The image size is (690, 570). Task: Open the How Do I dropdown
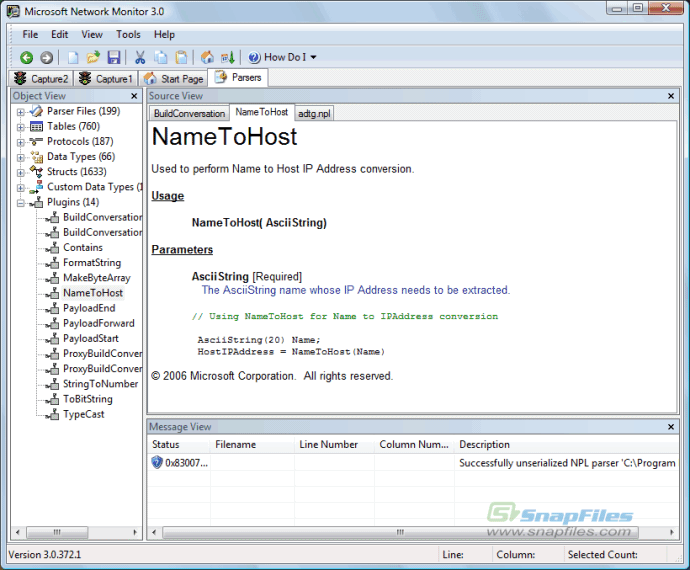282,57
